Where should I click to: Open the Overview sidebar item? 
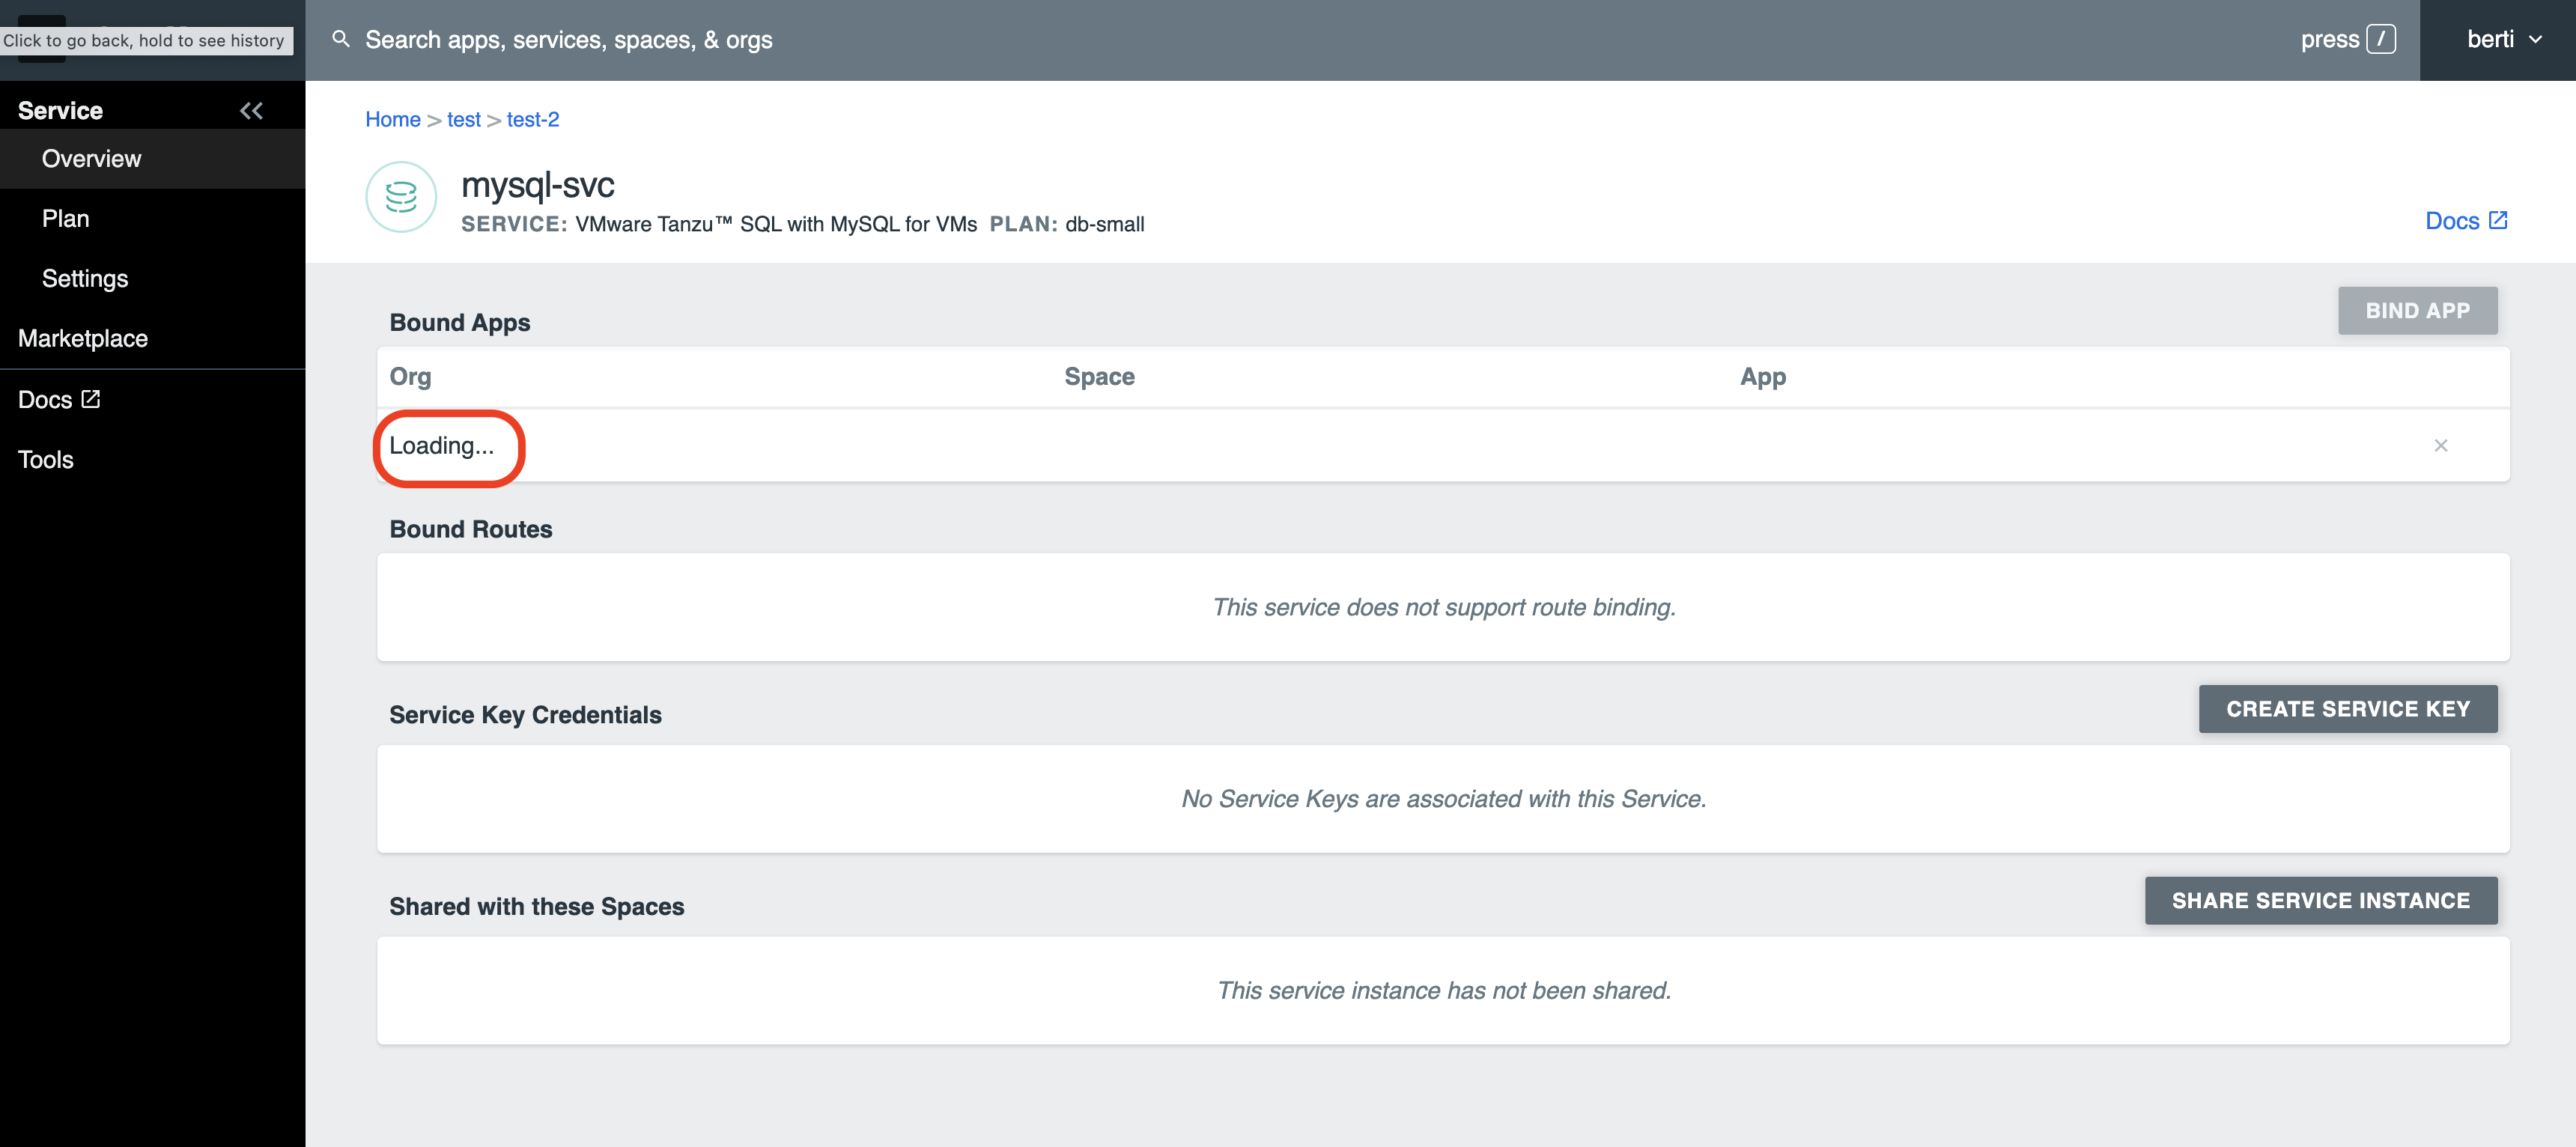[x=91, y=159]
